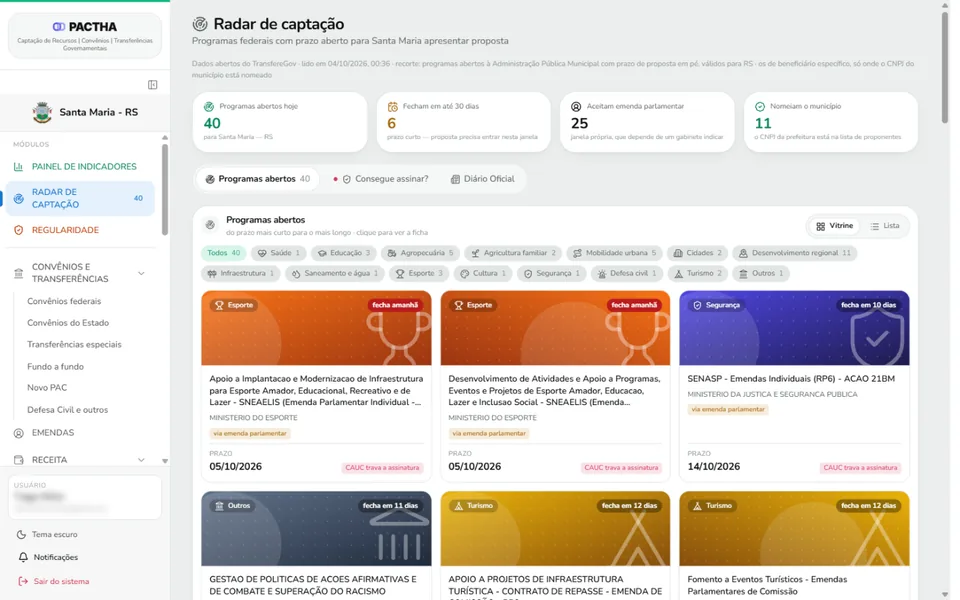Filter programs by Educação
Image resolution: width=960 pixels, height=600 pixels.
click(343, 253)
